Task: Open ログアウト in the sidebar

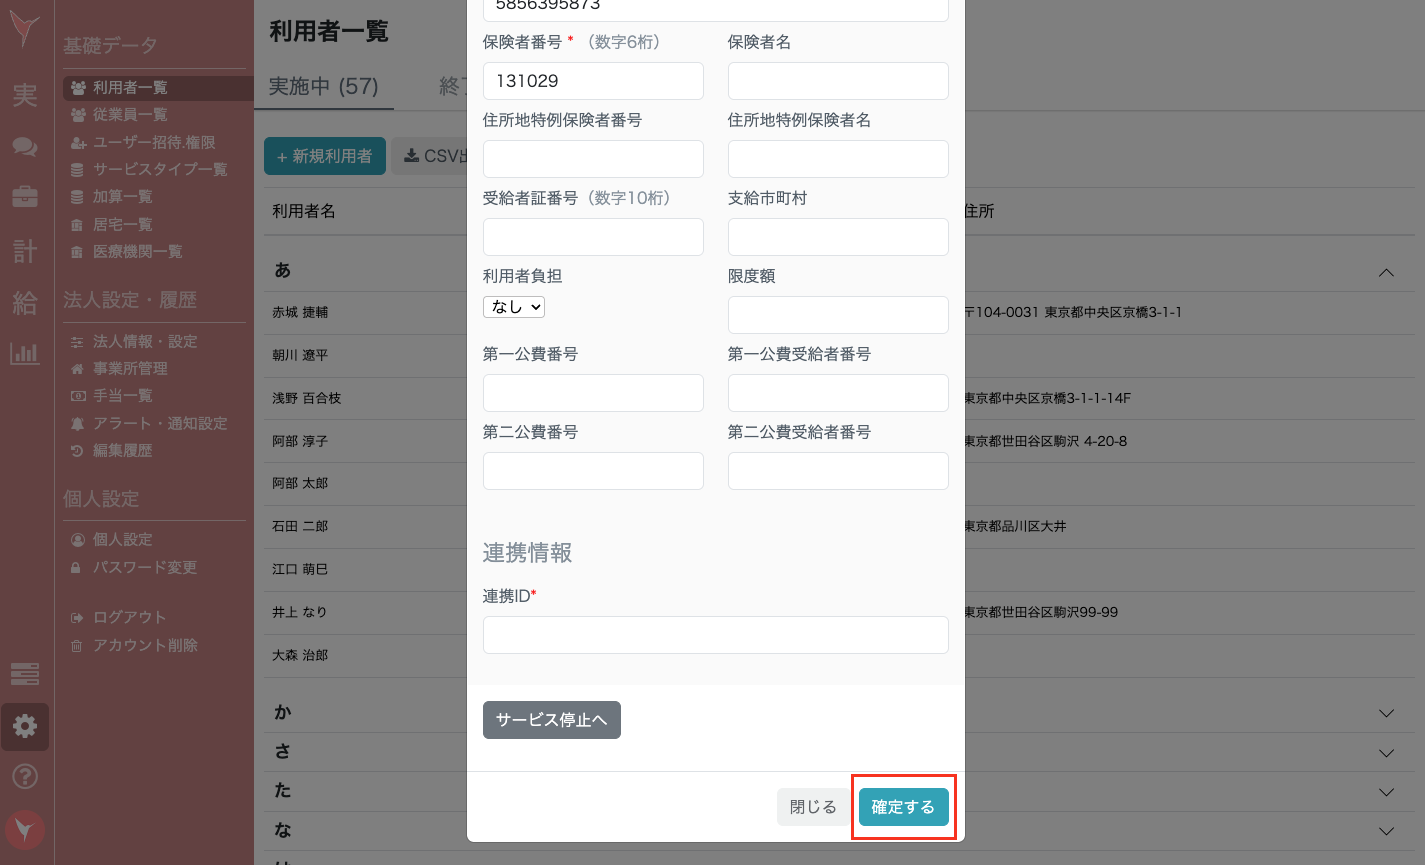Action: [129, 617]
